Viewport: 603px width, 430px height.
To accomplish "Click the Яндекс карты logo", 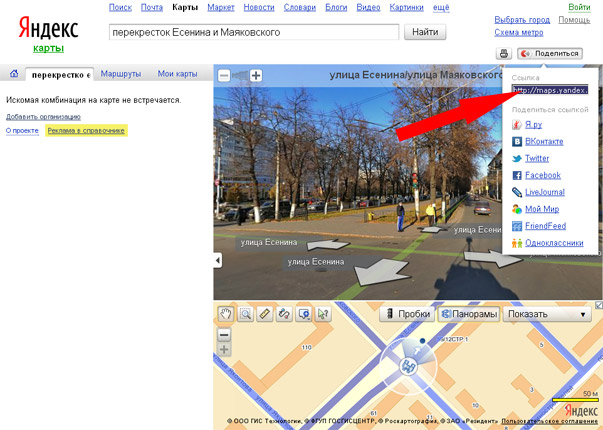I will (x=48, y=34).
